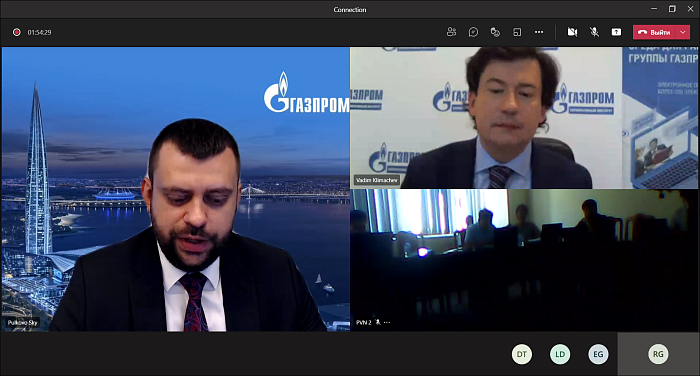700x376 pixels.
Task: Select the DT participant avatar
Action: (521, 354)
